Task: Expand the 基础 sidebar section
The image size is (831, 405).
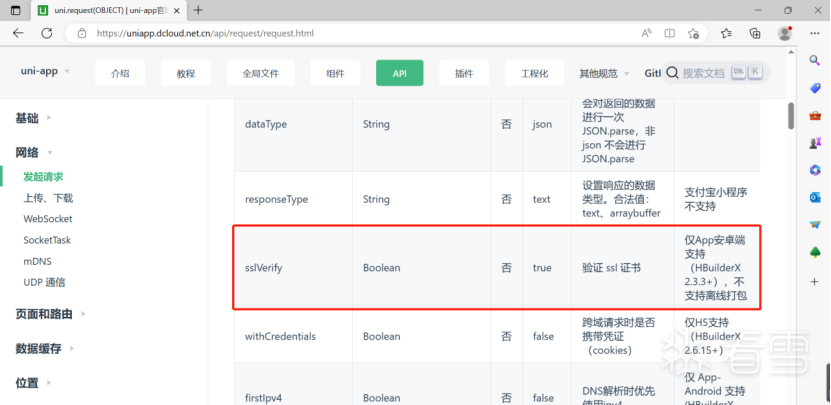Action: coord(49,118)
